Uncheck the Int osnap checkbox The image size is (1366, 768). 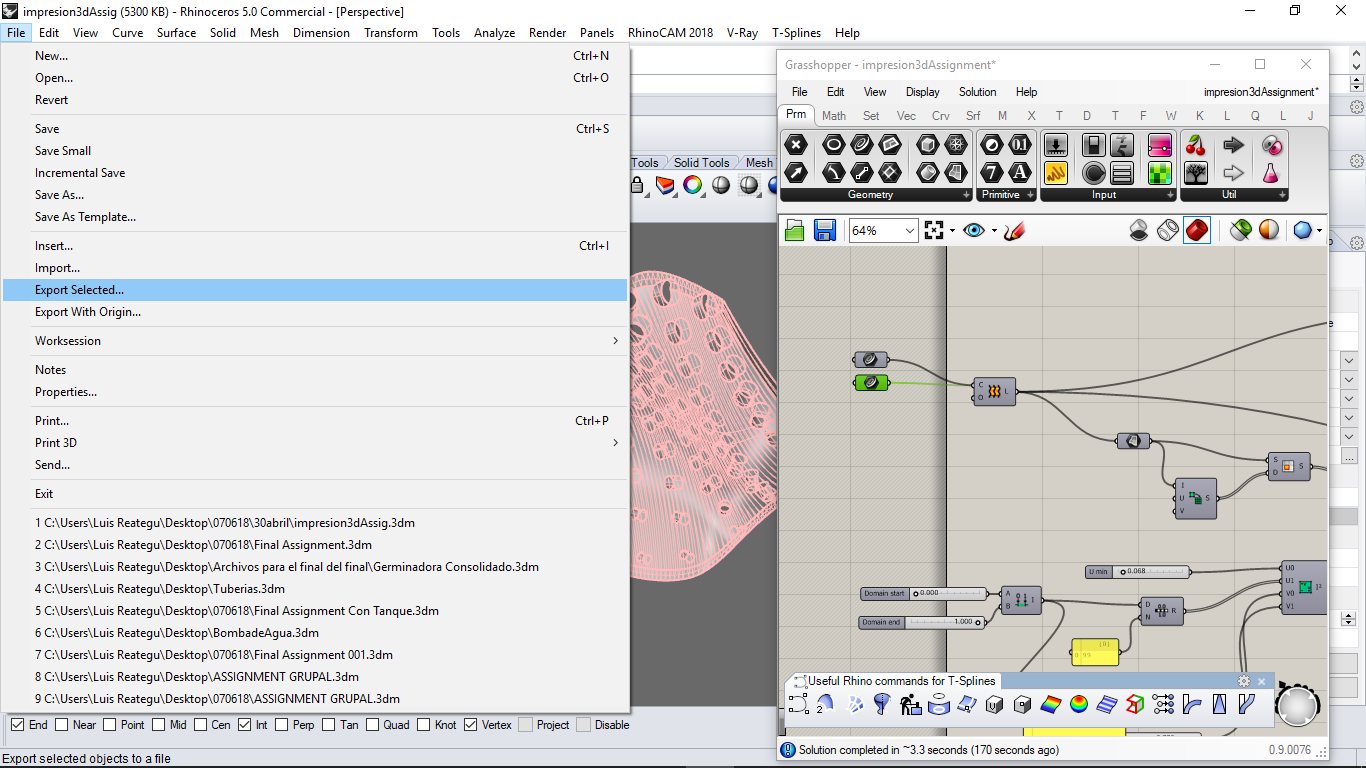pyautogui.click(x=245, y=725)
